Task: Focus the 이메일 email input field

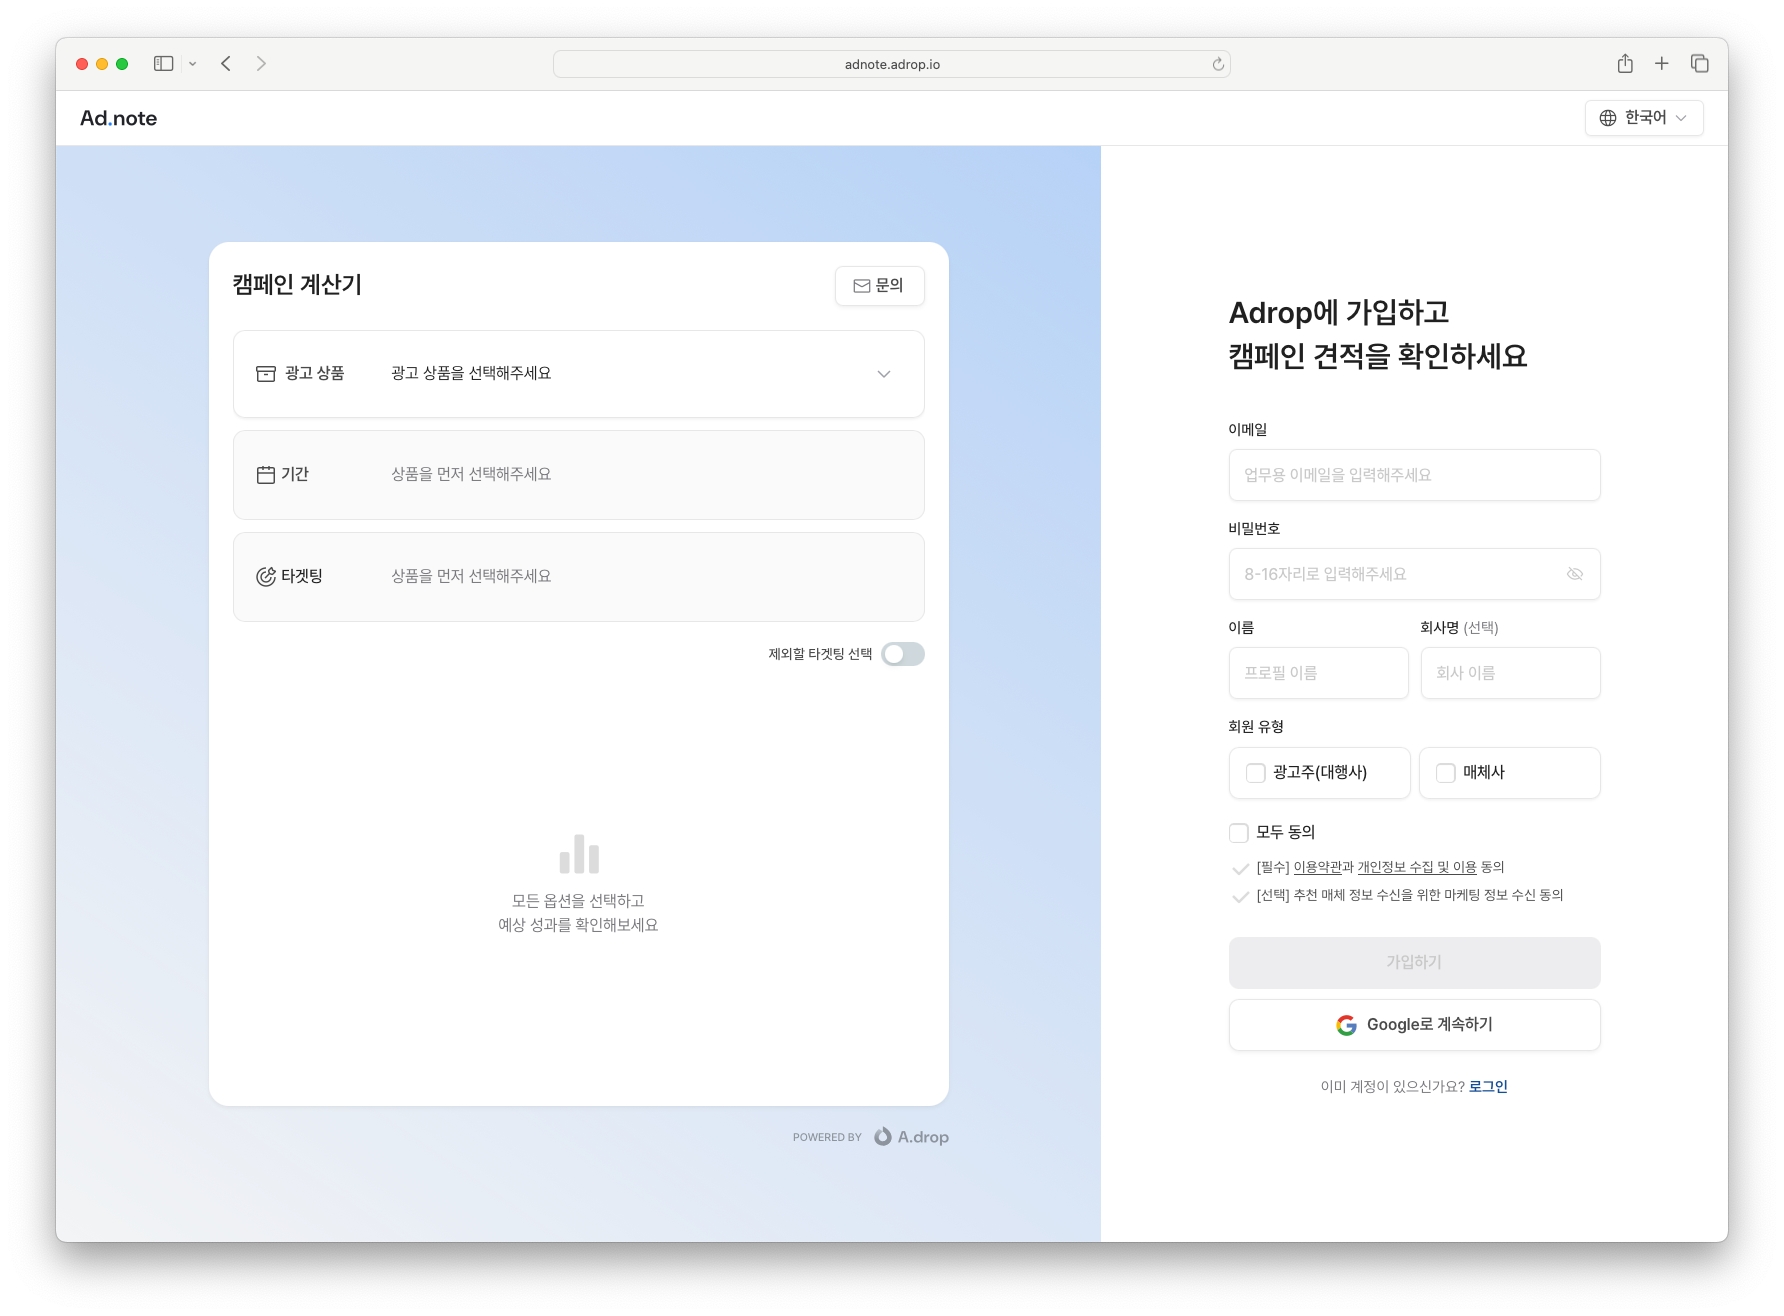Action: click(x=1414, y=475)
